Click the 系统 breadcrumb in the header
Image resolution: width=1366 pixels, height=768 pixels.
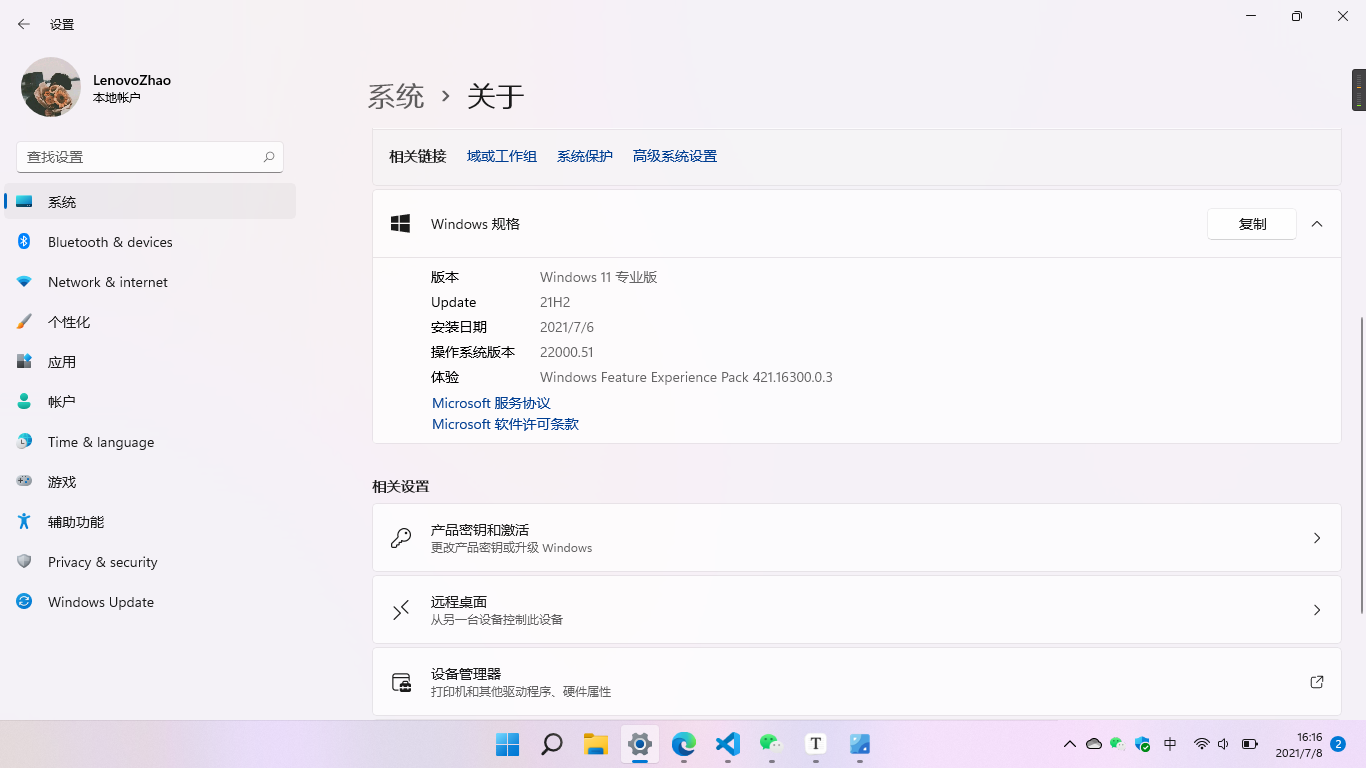coord(396,96)
